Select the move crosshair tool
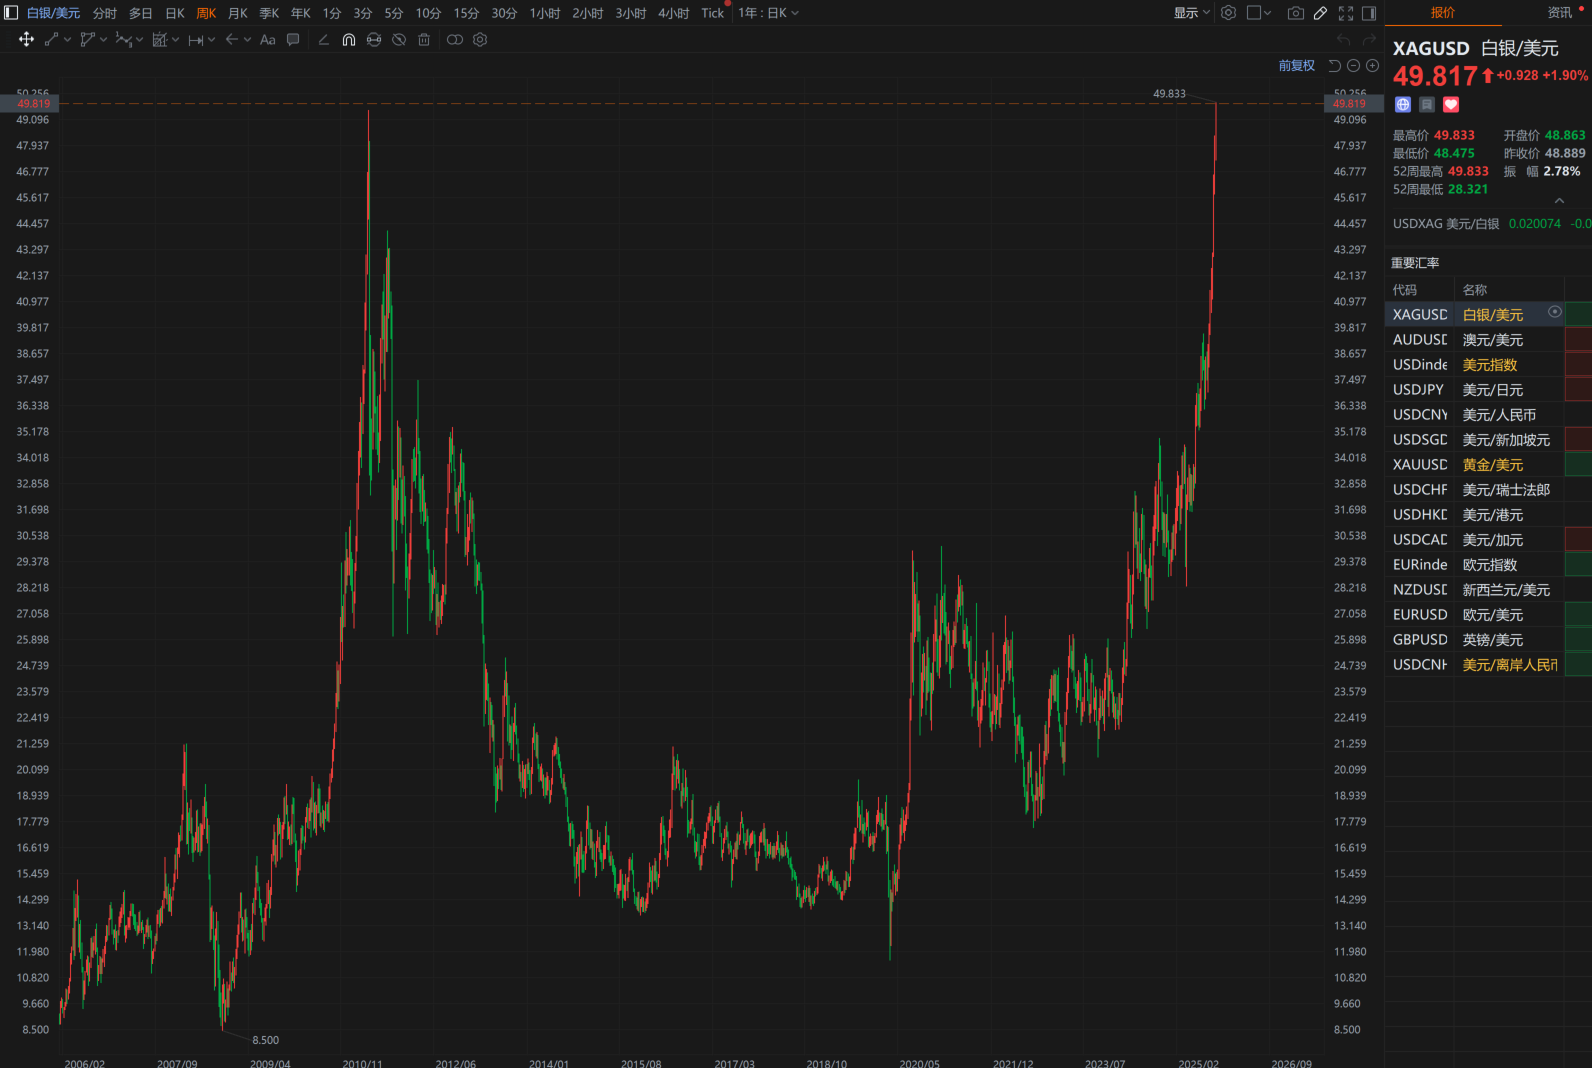 coord(26,40)
